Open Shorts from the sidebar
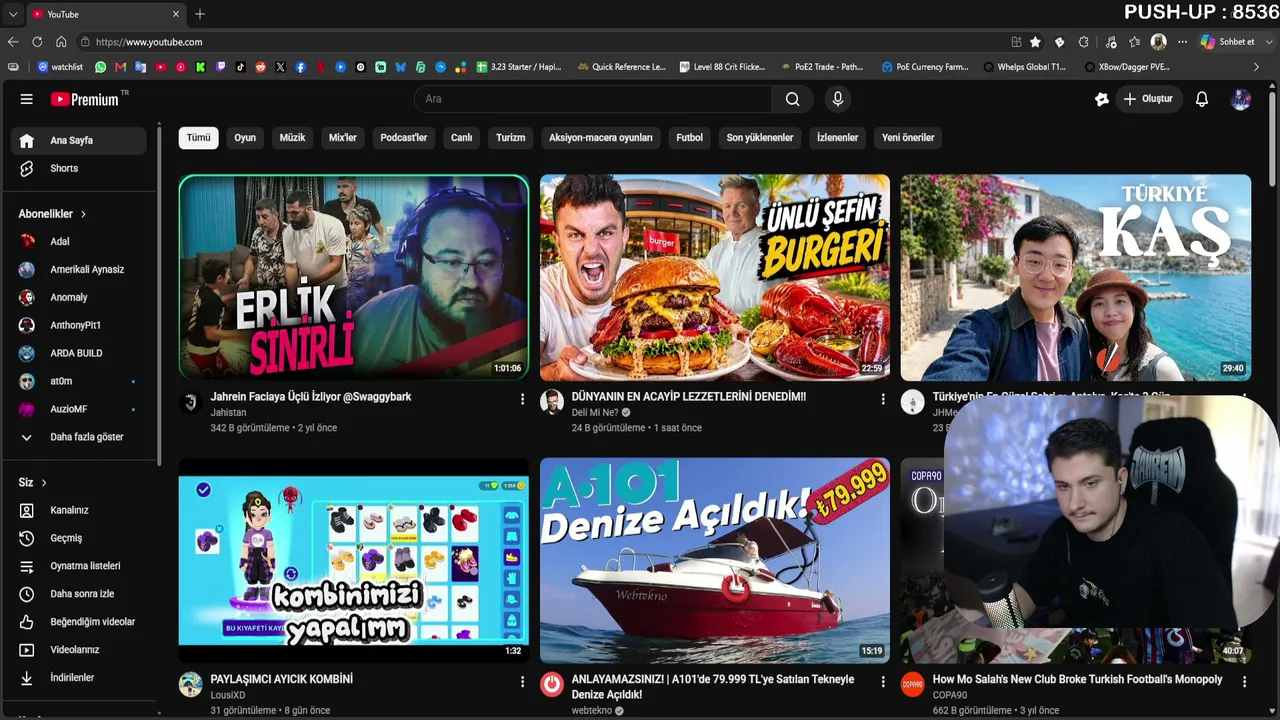This screenshot has width=1280, height=720. (x=80, y=168)
